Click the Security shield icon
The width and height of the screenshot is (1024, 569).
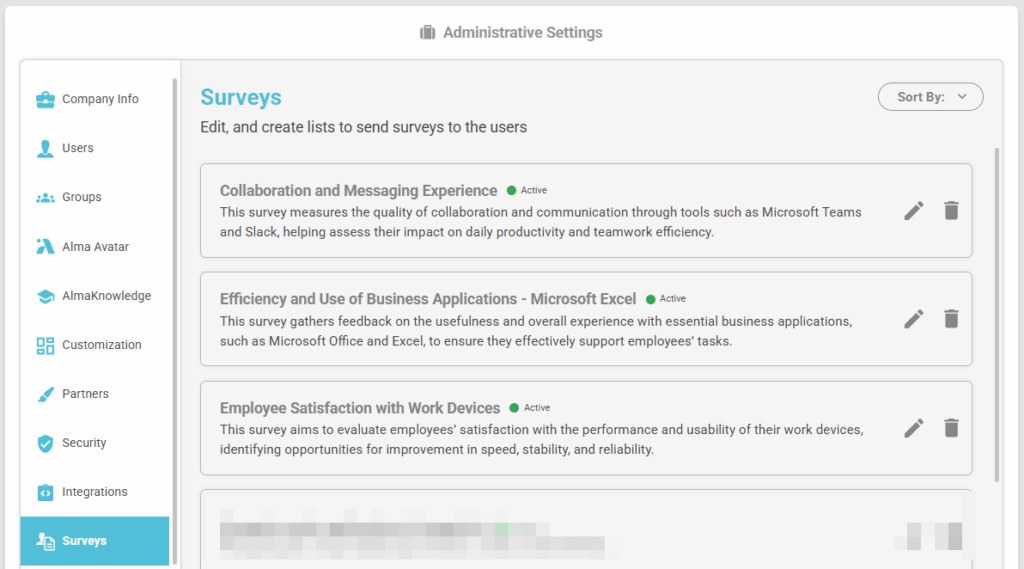(45, 443)
